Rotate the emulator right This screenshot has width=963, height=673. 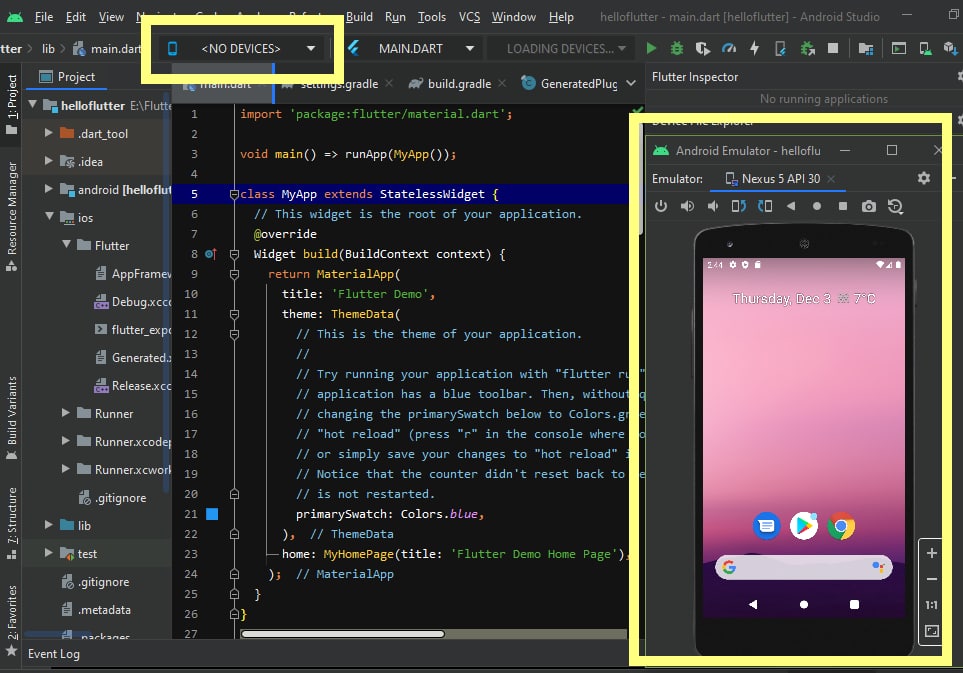tap(765, 206)
